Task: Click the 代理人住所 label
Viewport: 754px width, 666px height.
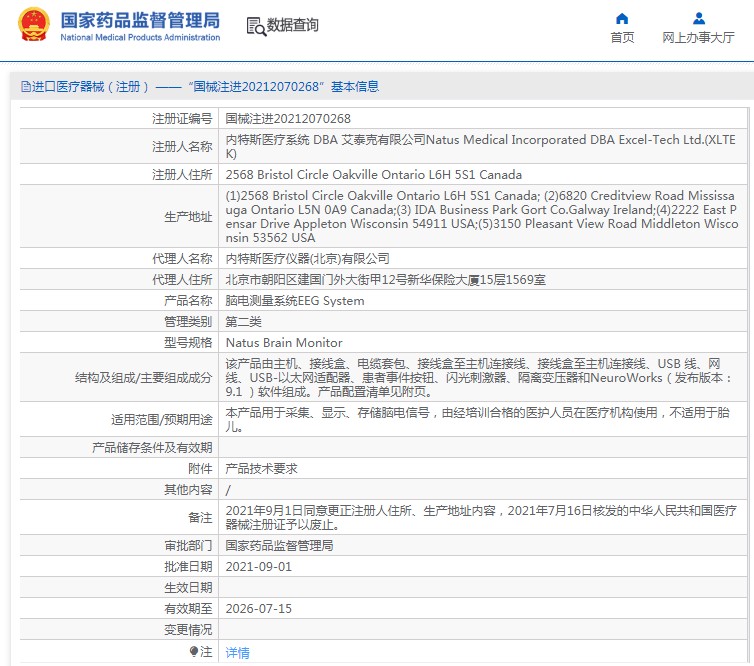Action: (182, 280)
